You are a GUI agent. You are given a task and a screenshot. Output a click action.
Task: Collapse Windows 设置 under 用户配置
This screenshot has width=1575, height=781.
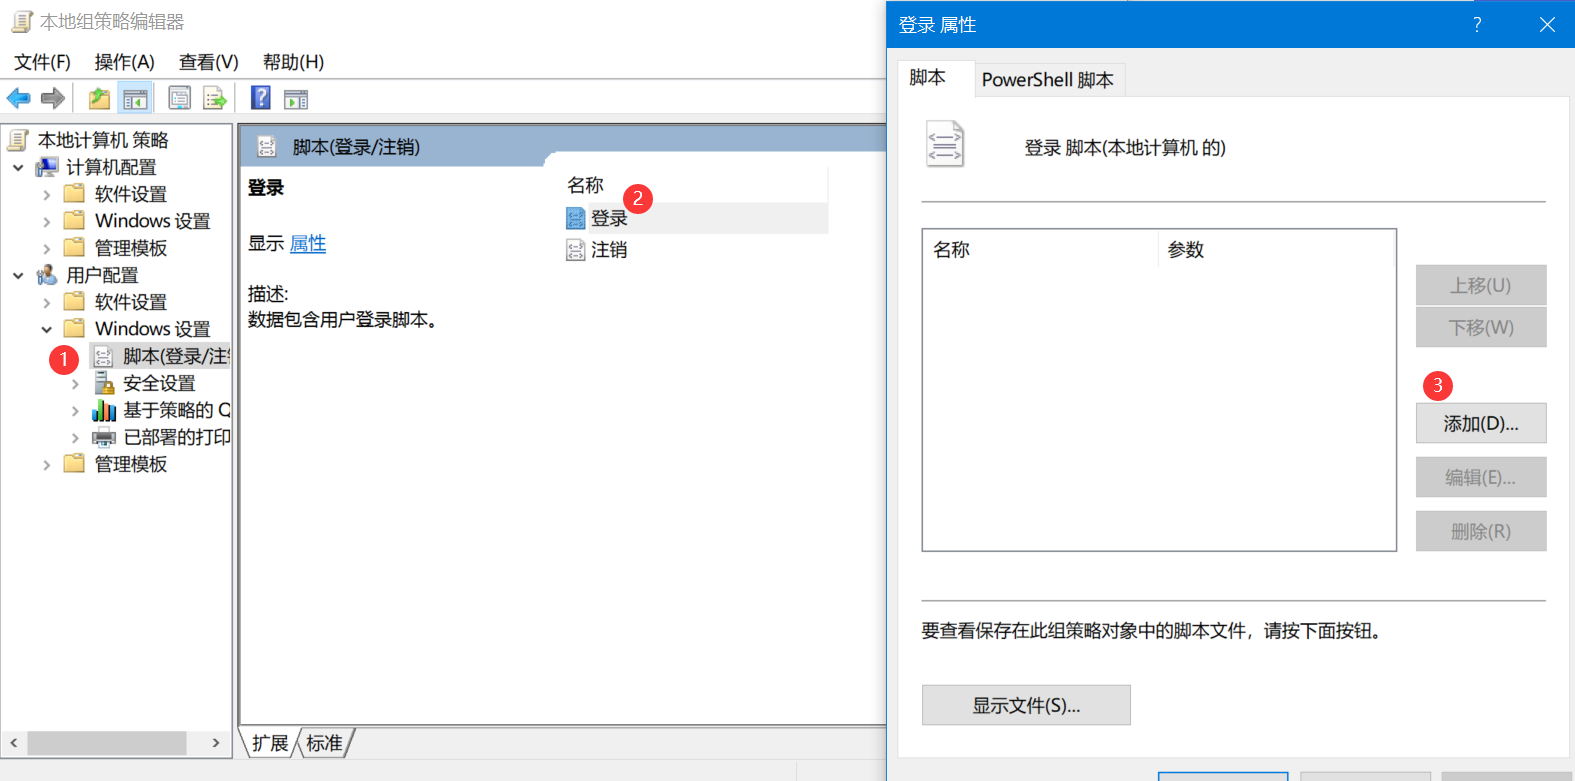(46, 329)
